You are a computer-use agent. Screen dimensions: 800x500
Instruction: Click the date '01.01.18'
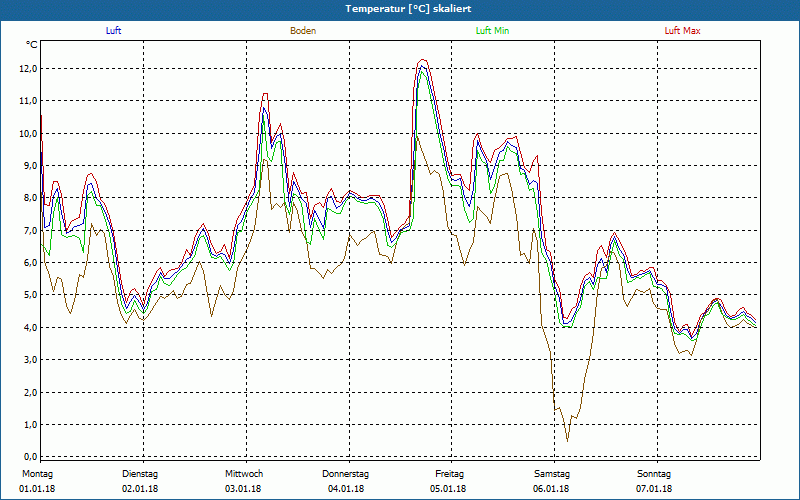point(37,489)
